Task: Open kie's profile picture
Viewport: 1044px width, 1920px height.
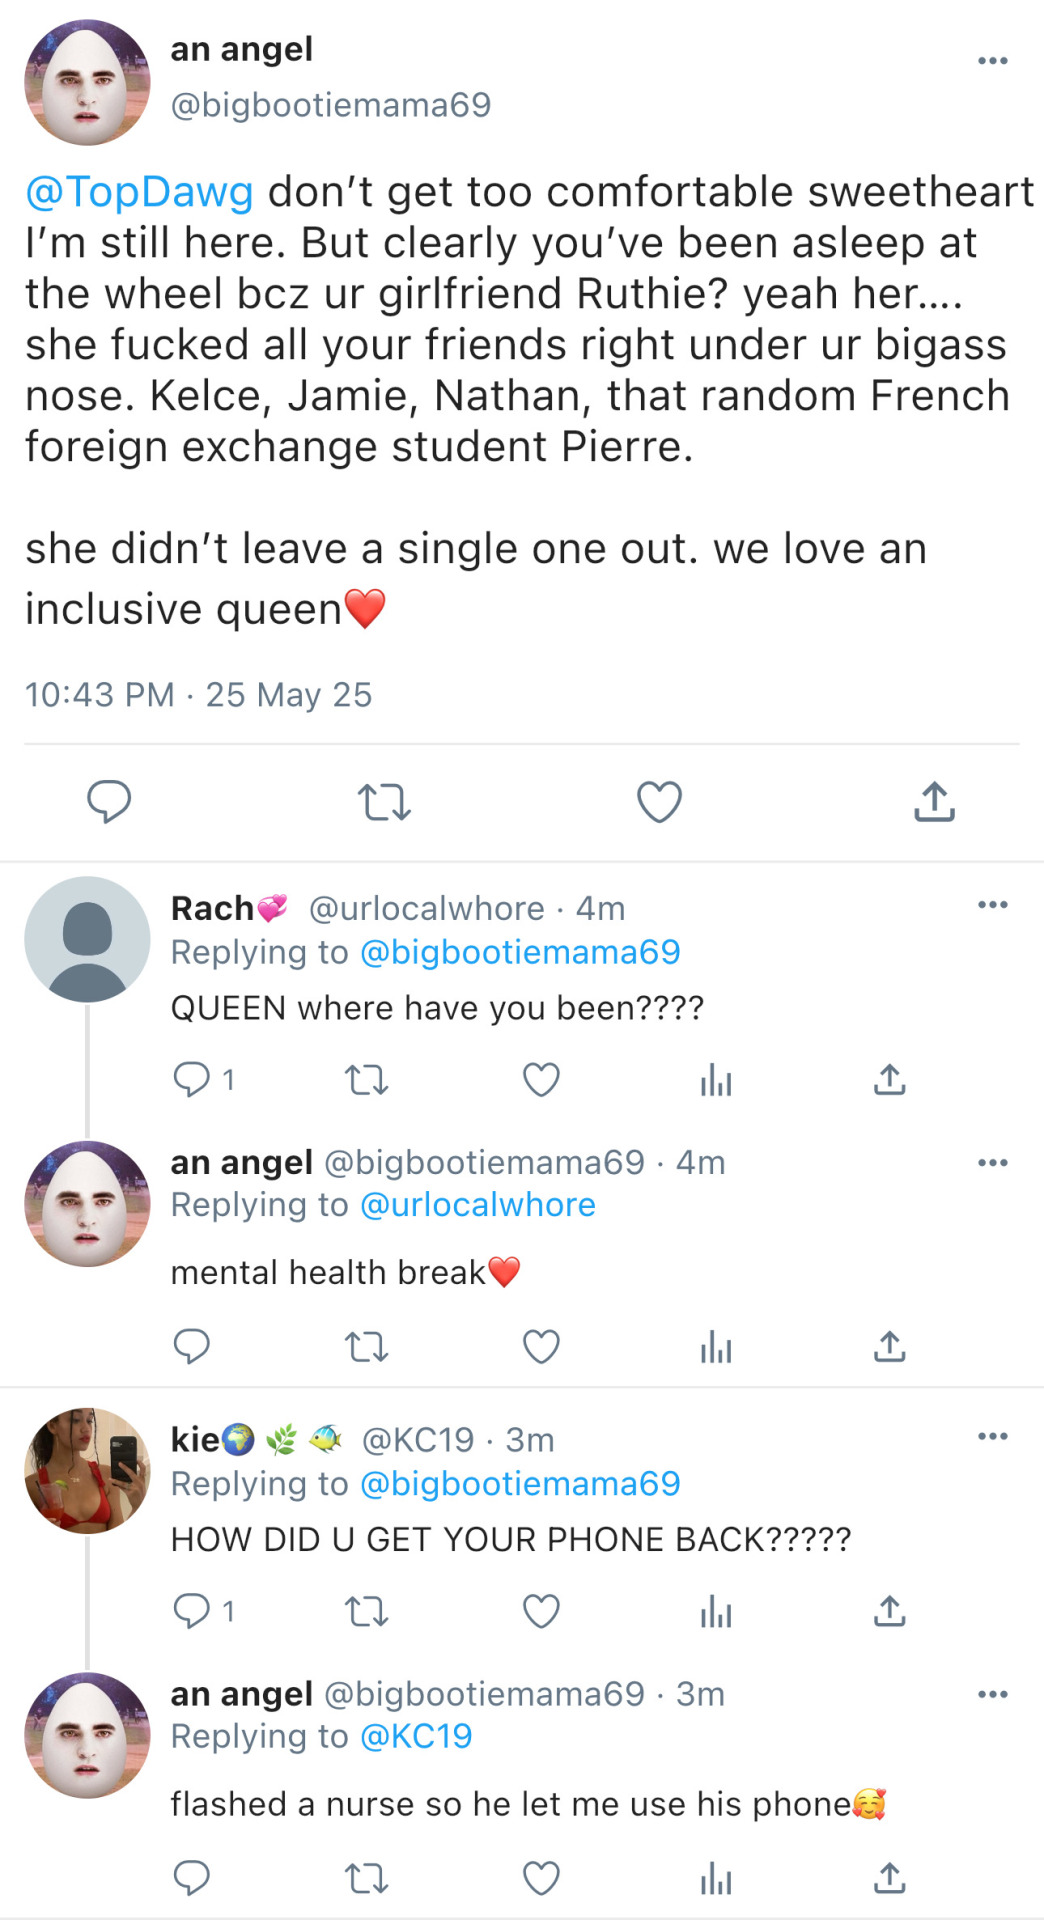Action: click(88, 1471)
